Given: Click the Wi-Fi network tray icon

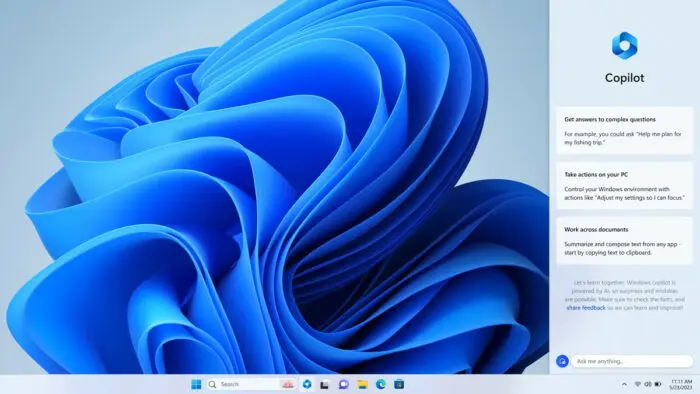Looking at the screenshot, I should pos(638,384).
